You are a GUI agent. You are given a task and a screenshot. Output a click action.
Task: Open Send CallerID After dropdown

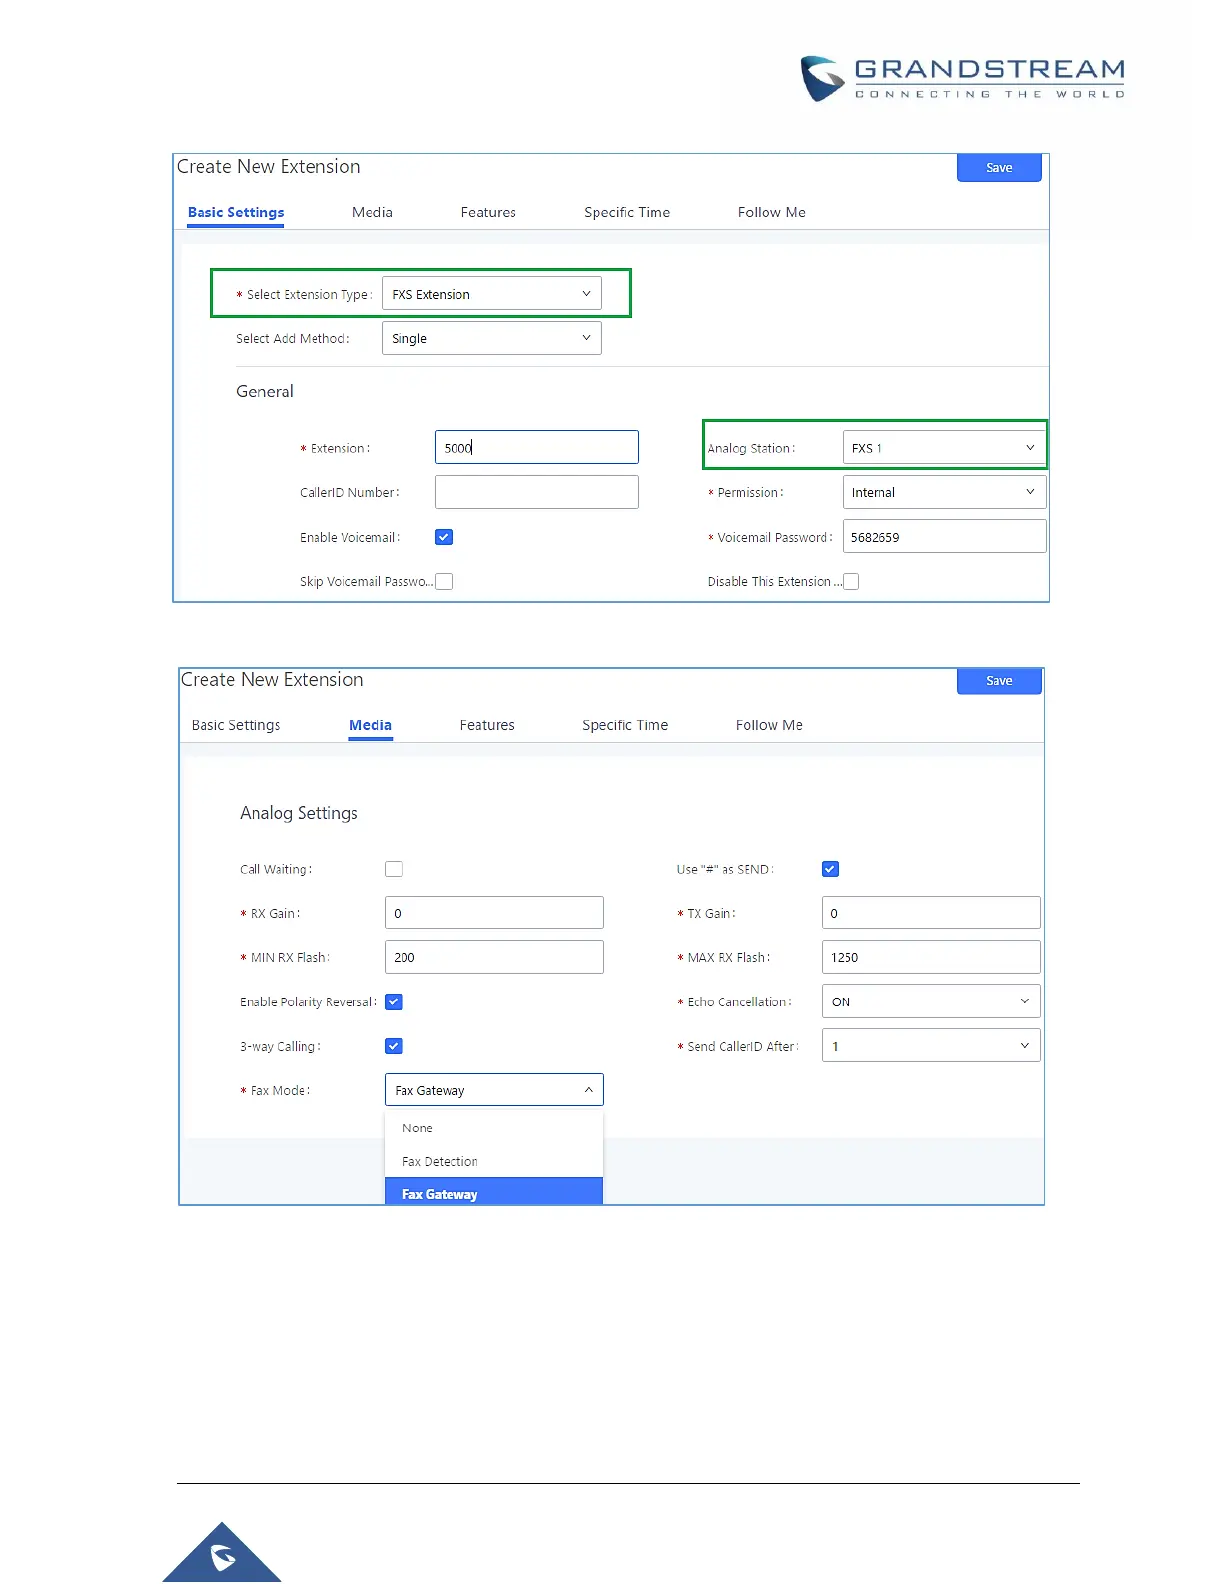point(931,1046)
